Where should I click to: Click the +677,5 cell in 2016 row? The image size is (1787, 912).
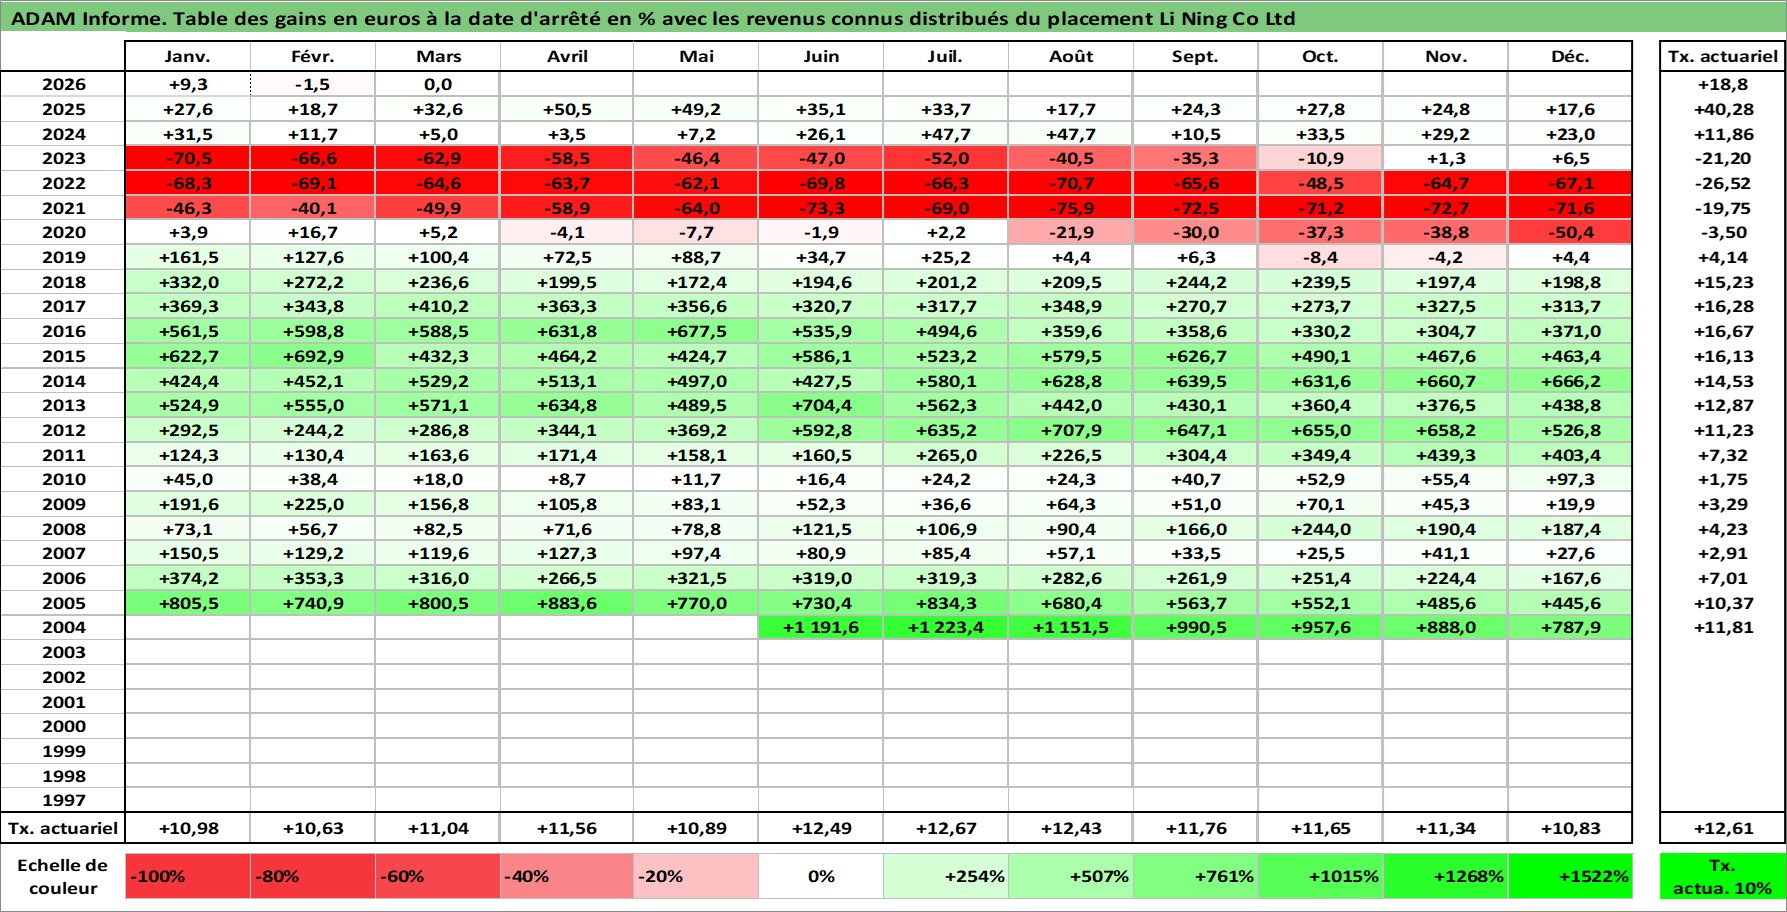point(696,331)
